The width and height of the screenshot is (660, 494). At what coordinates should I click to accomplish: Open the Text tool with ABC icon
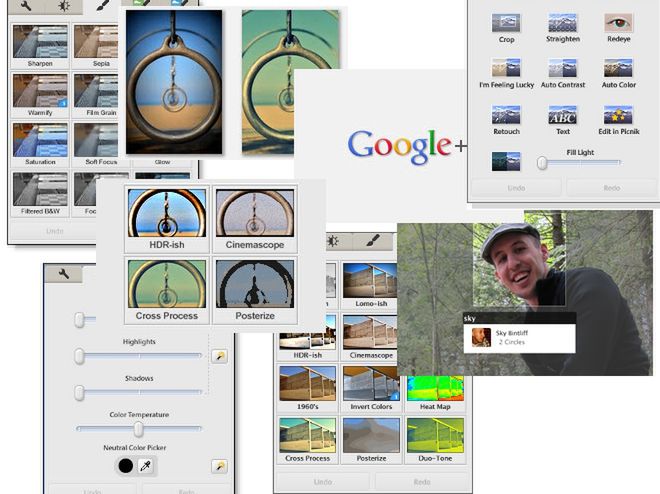(x=563, y=120)
